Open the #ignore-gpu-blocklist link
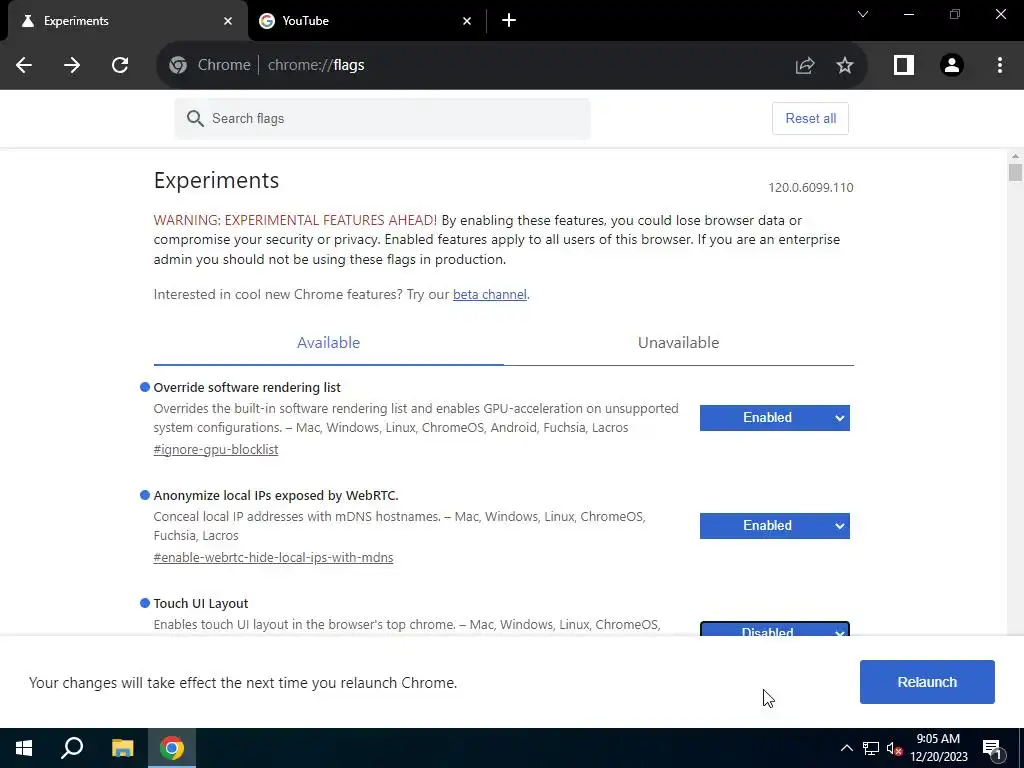 click(216, 449)
